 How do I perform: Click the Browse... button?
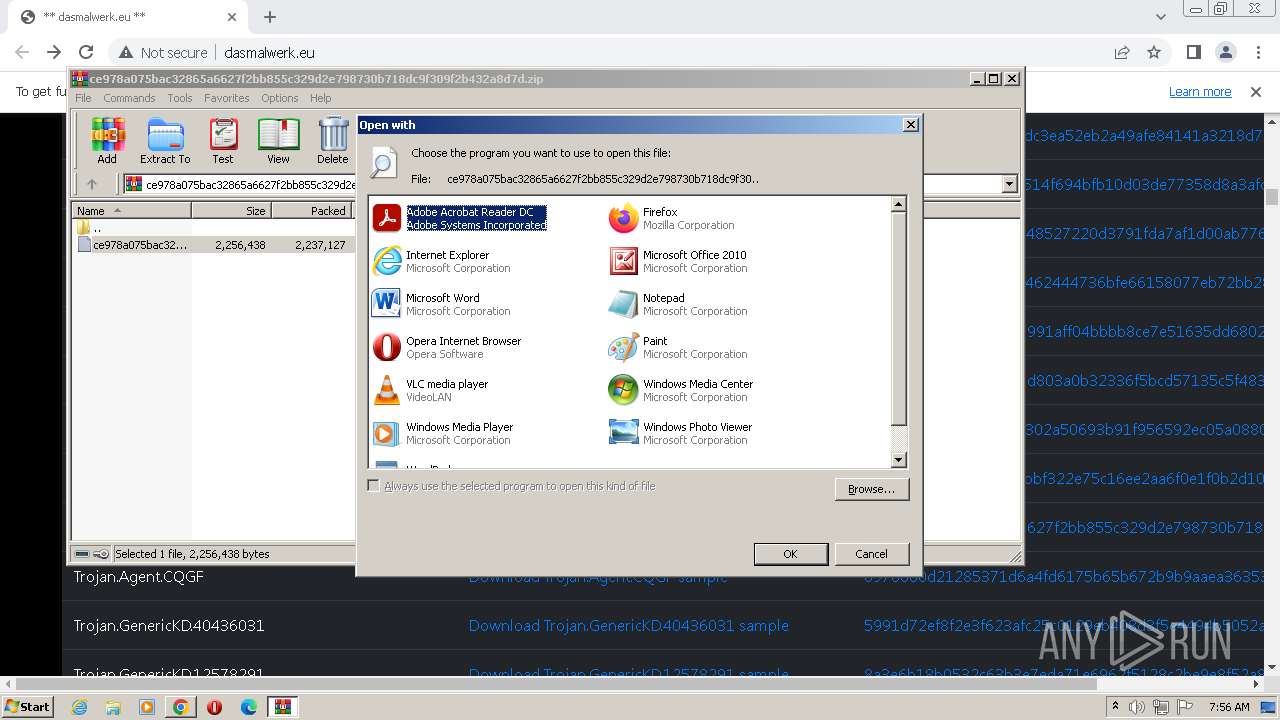871,489
